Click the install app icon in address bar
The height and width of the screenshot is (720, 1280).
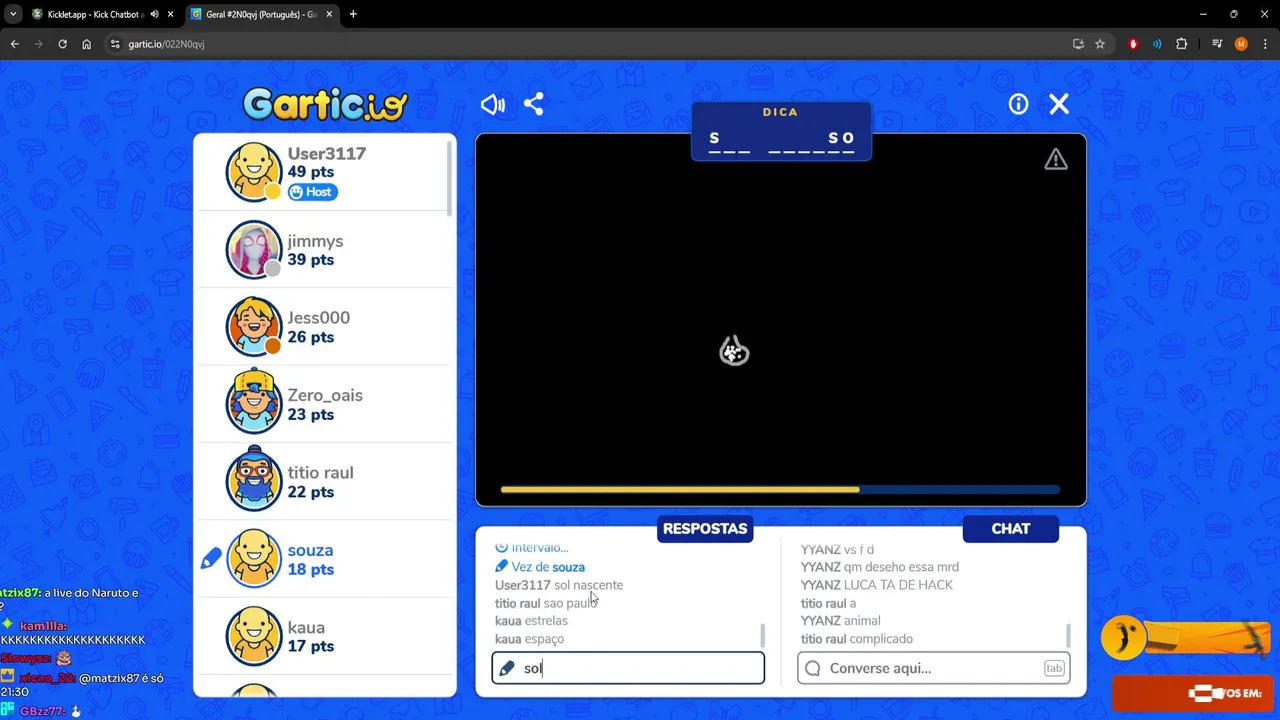[1078, 44]
